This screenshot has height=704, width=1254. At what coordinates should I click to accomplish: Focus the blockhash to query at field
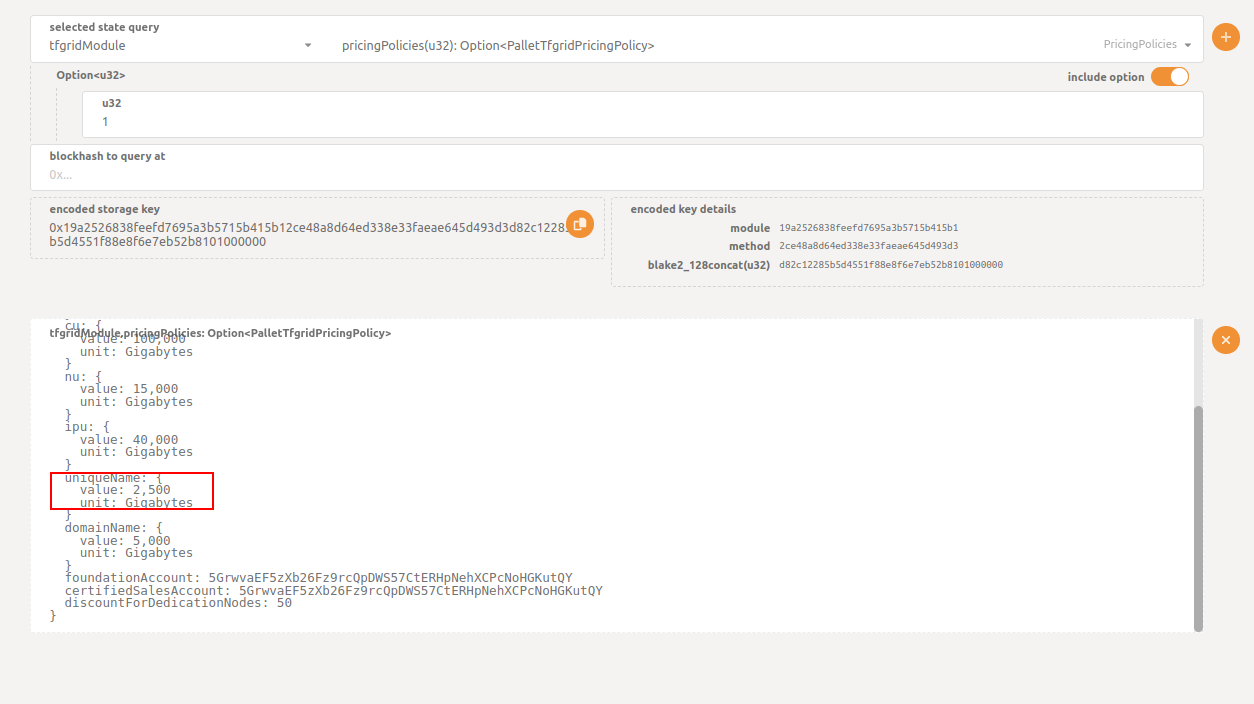click(x=615, y=174)
